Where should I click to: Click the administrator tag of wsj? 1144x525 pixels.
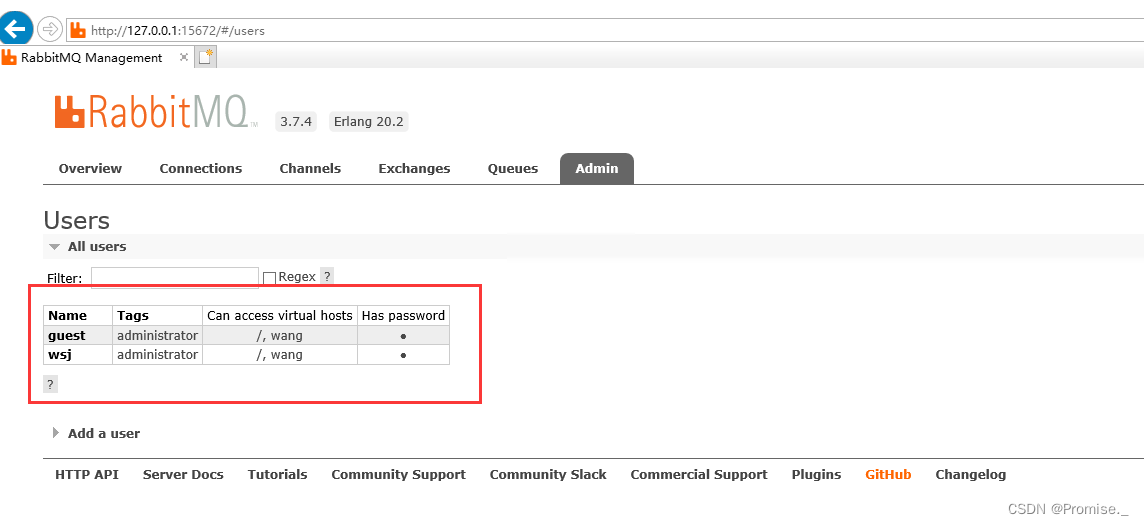(158, 354)
